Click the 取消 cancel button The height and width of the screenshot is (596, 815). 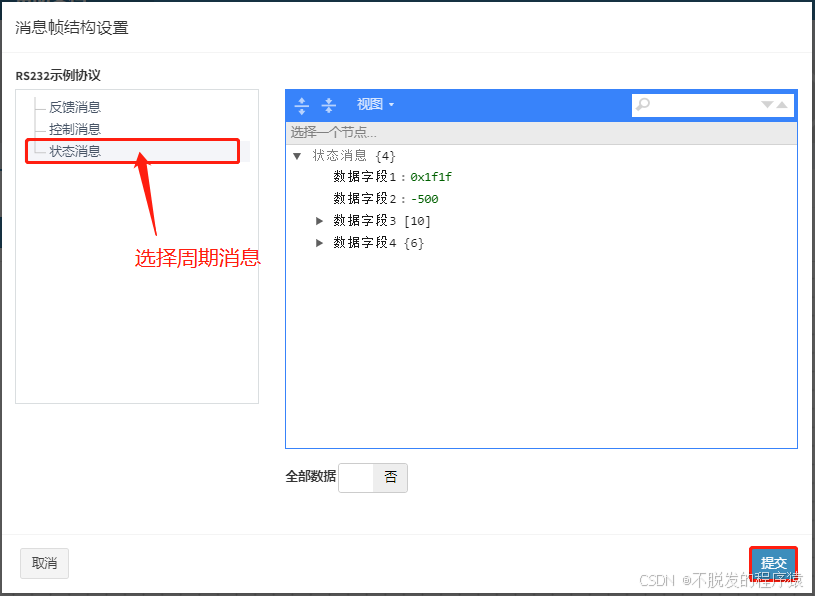click(x=44, y=563)
